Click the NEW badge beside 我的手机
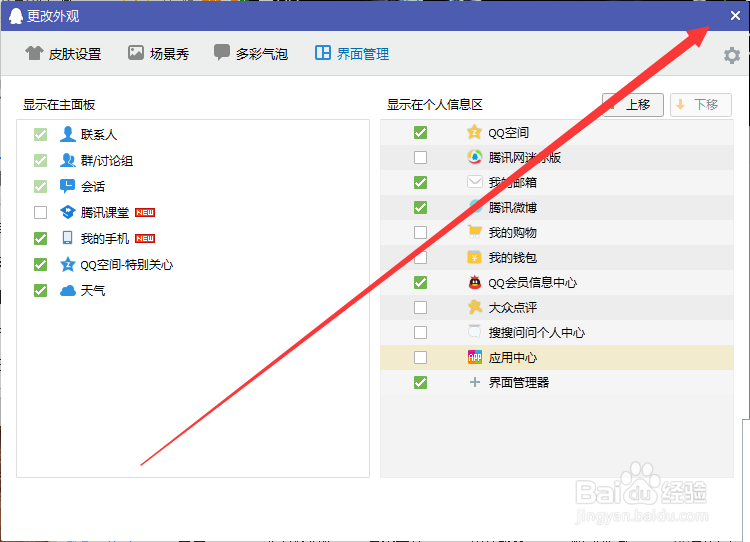 [x=145, y=238]
